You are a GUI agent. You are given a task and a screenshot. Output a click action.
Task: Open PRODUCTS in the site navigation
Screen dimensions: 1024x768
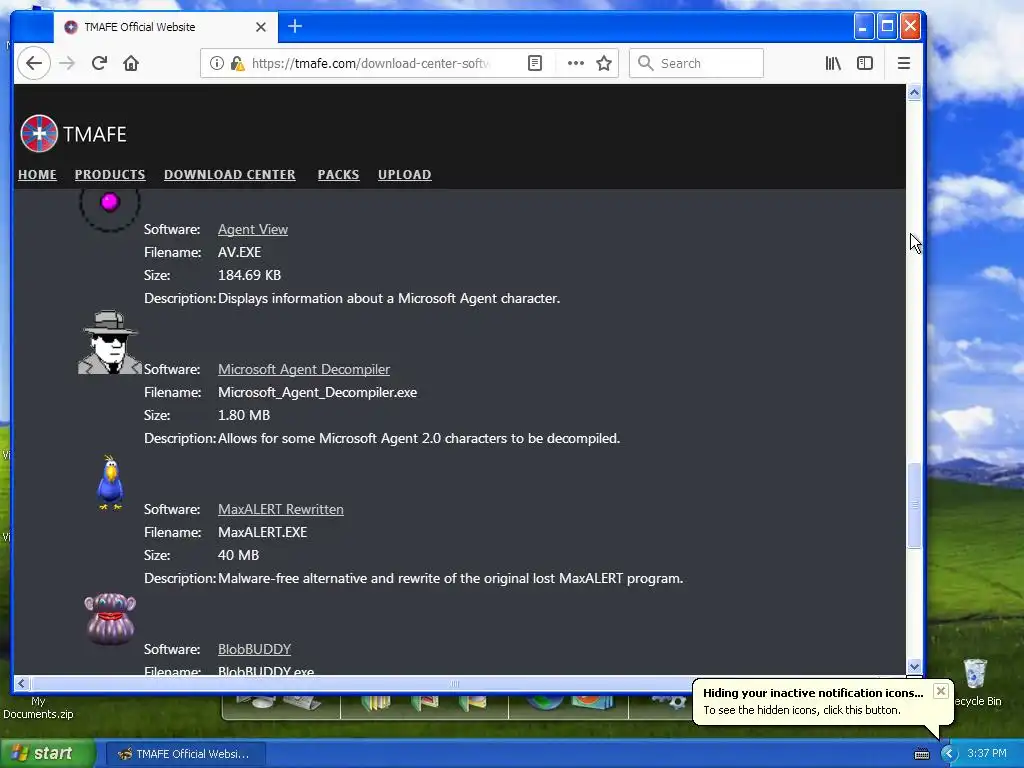(110, 174)
